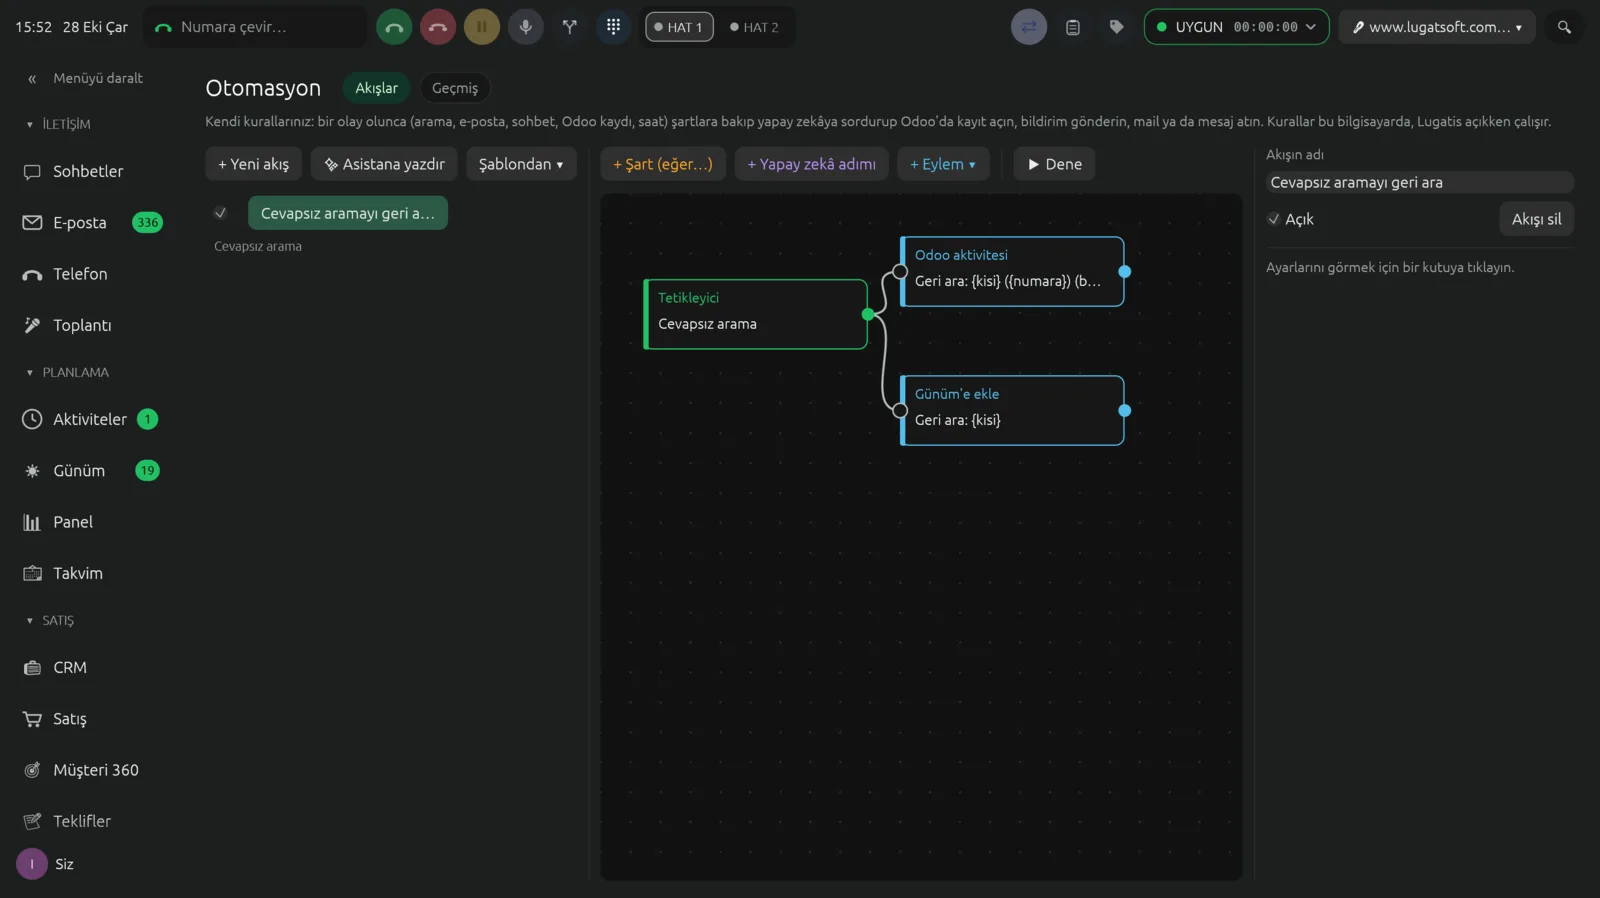Open the search magnifier icon
This screenshot has width=1600, height=898.
tap(1565, 27)
